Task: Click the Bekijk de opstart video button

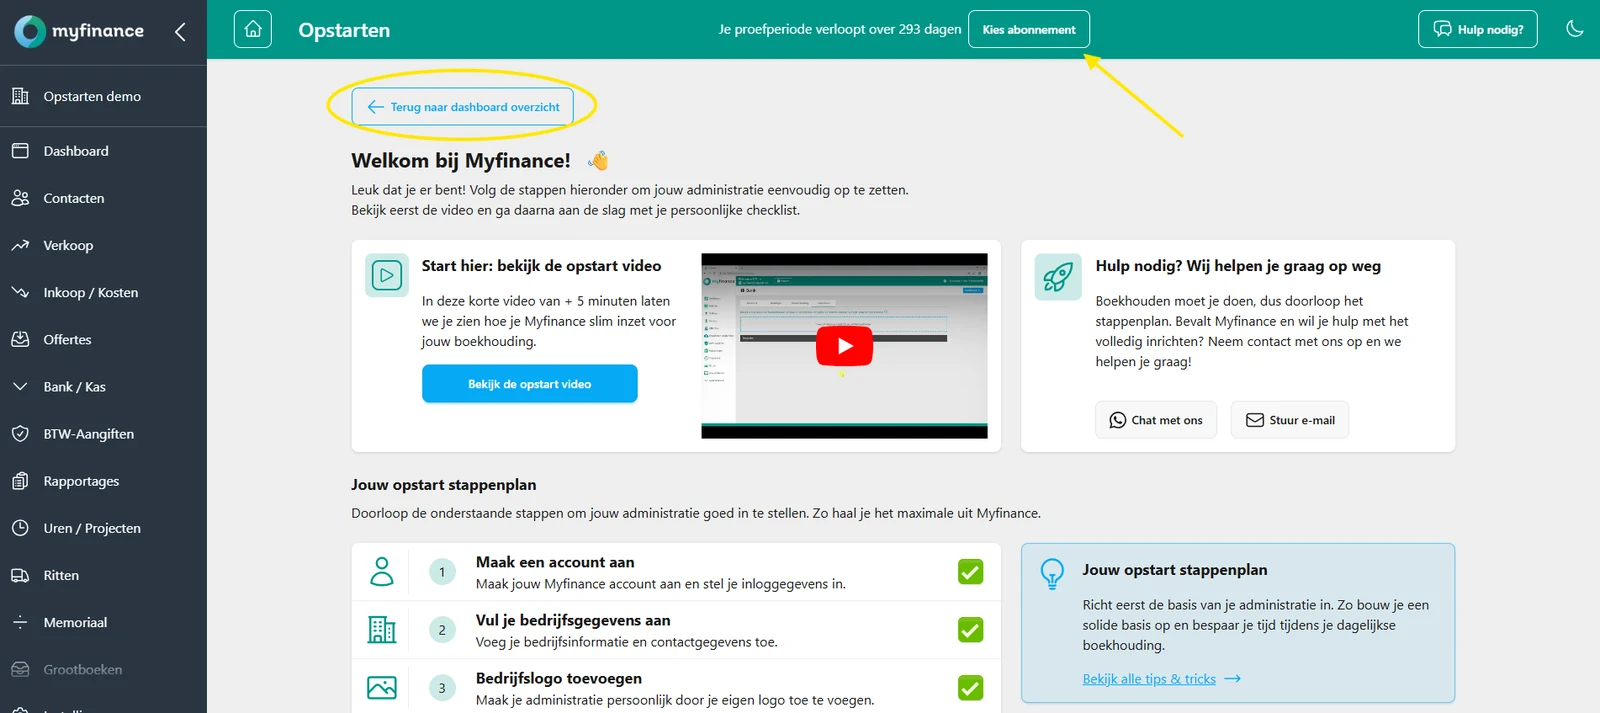Action: 530,384
